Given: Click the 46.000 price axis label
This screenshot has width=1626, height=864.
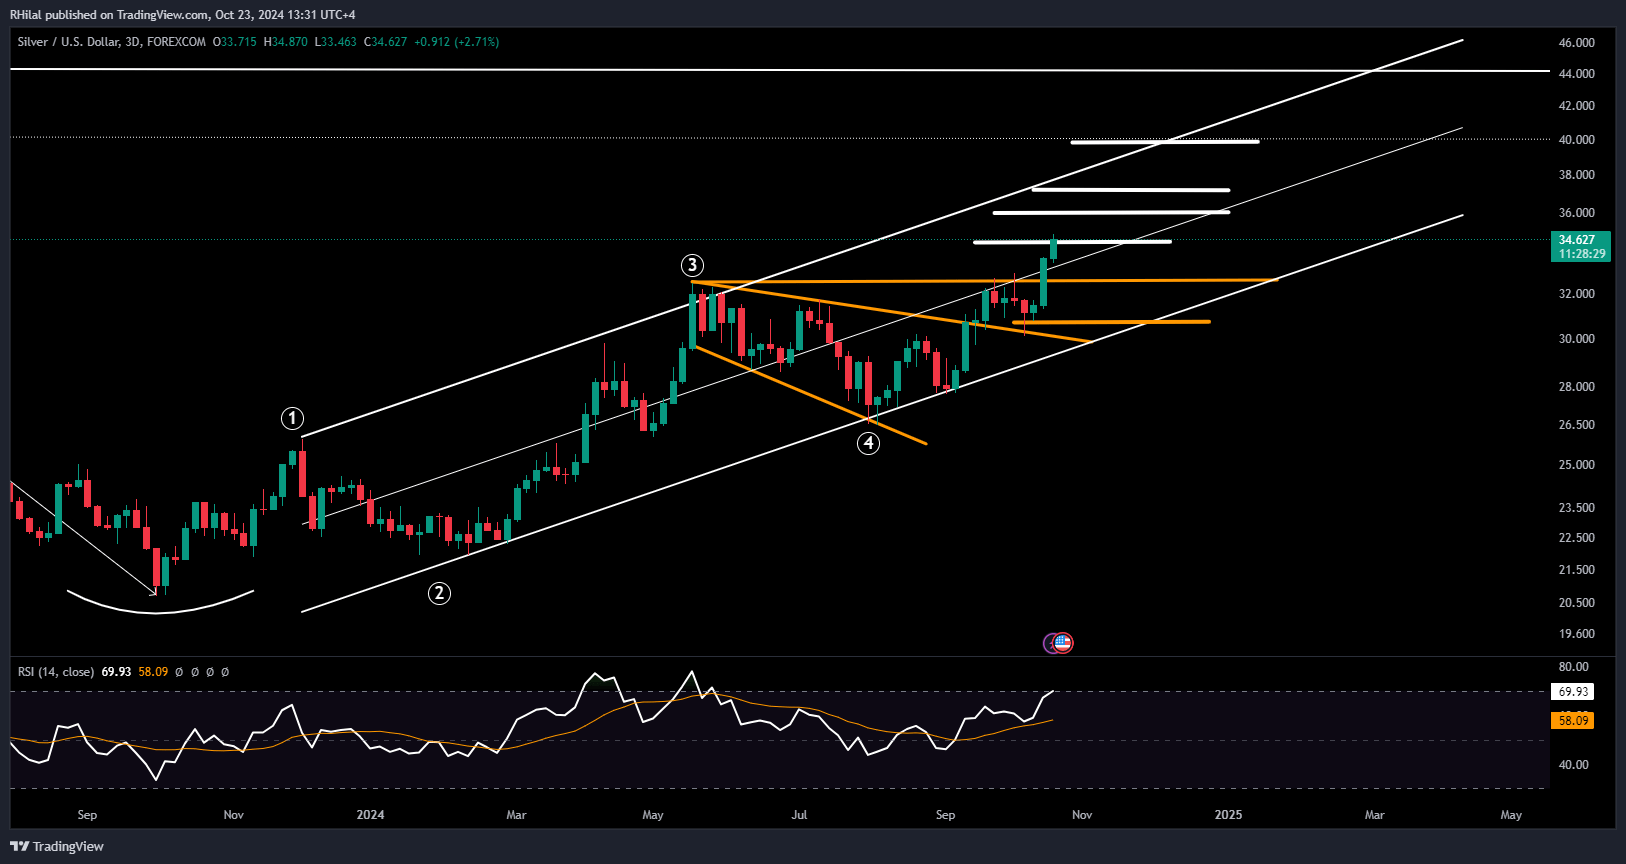Looking at the screenshot, I should 1577,43.
